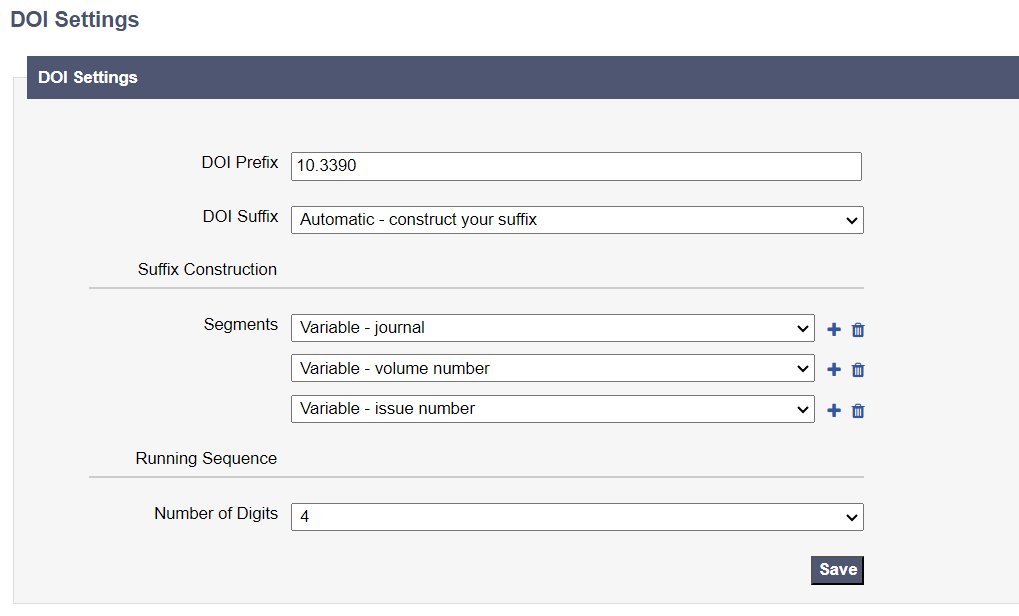Viewport: 1019px width, 616px height.
Task: Open the Number of Digits dropdown
Action: [576, 517]
